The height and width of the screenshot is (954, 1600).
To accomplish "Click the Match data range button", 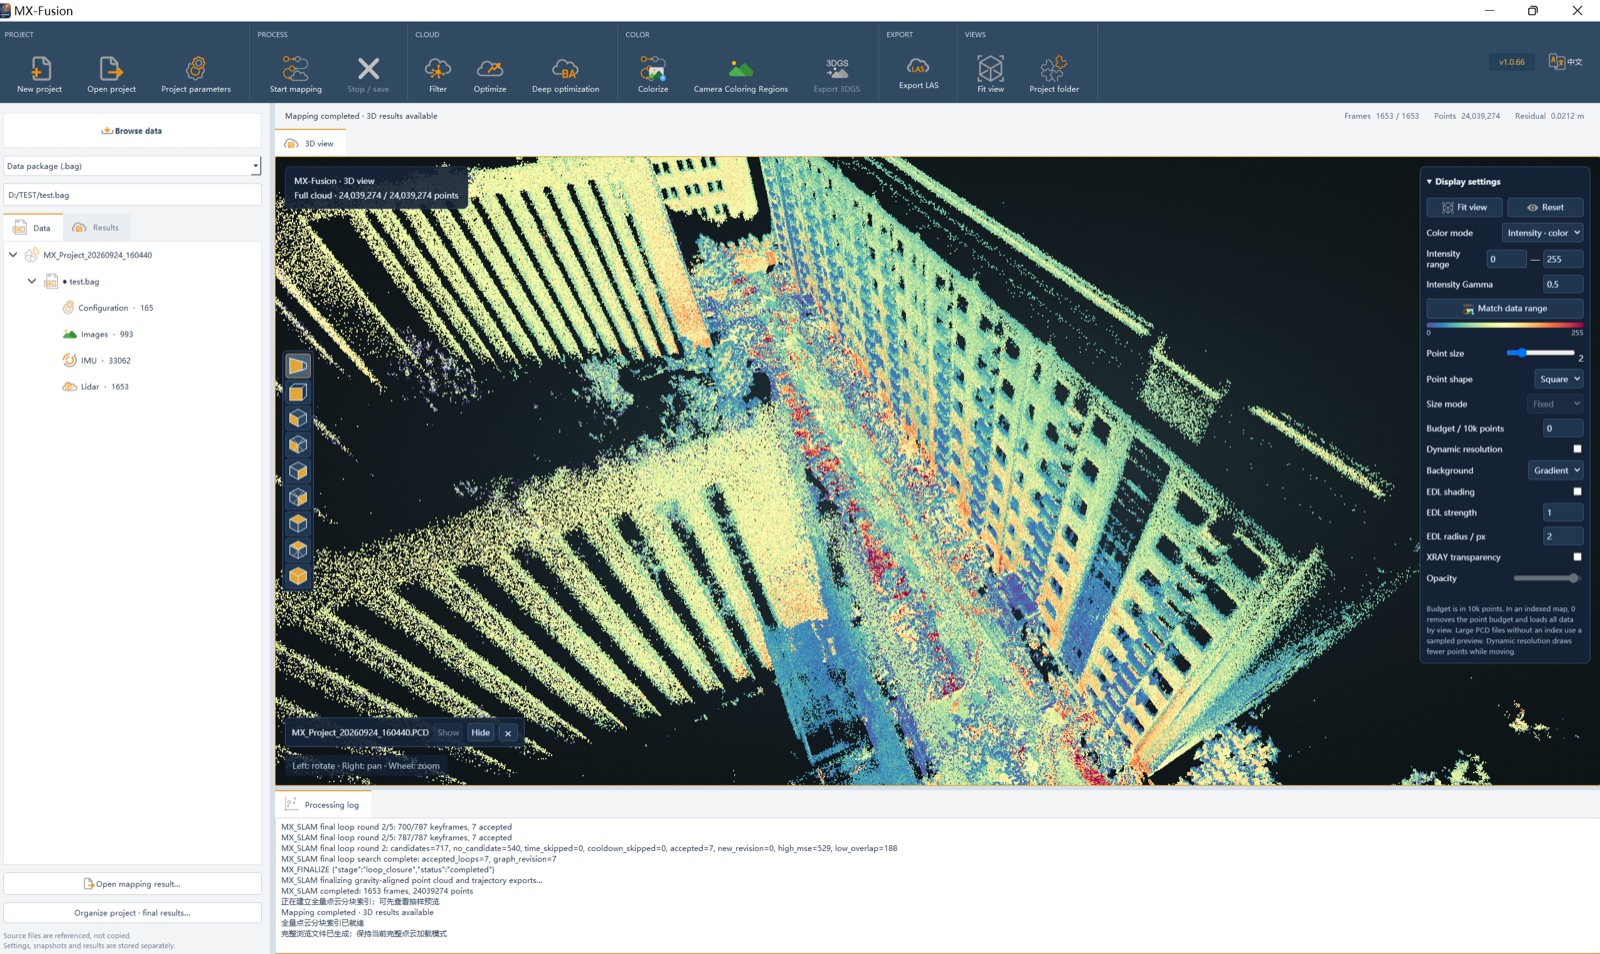I will tap(1505, 308).
